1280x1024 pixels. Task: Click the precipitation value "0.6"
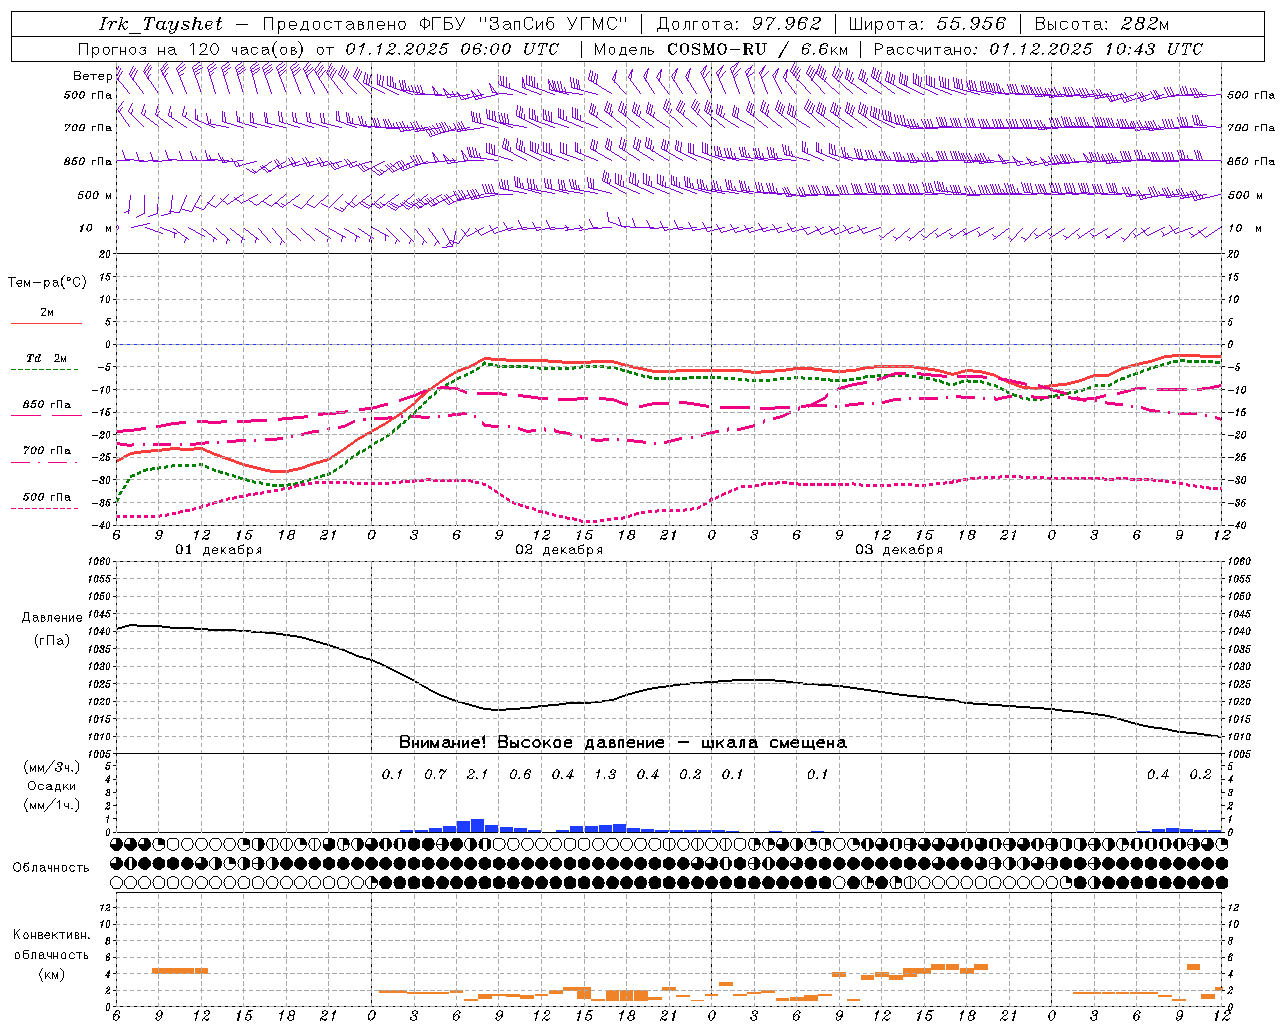(520, 775)
